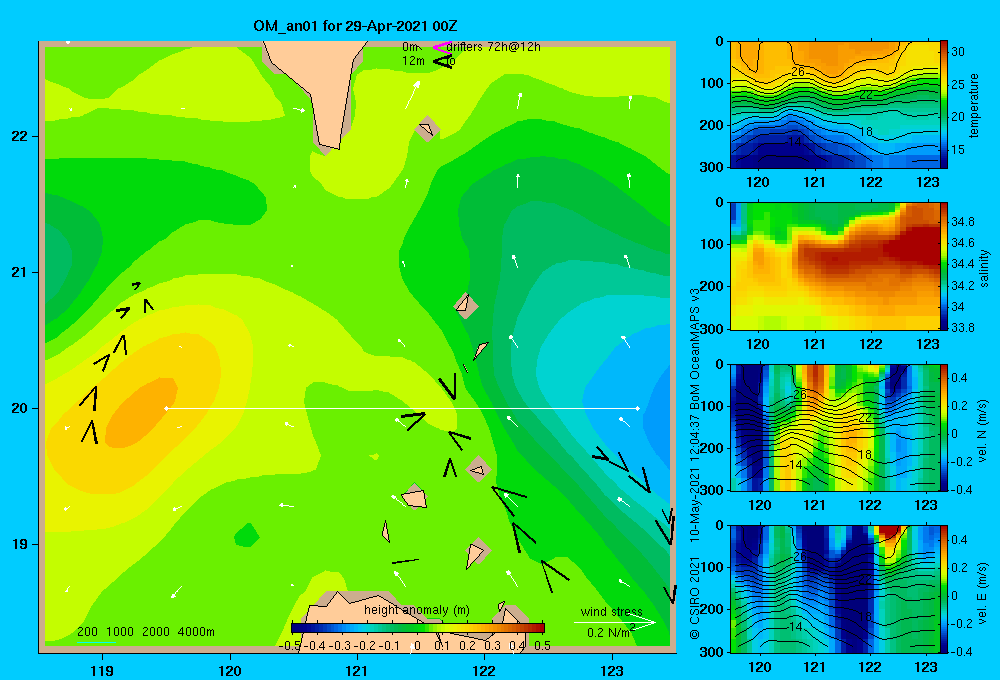Click the black 12m drifter legend marker
Image resolution: width=1000 pixels, height=680 pixels.
pos(443,61)
